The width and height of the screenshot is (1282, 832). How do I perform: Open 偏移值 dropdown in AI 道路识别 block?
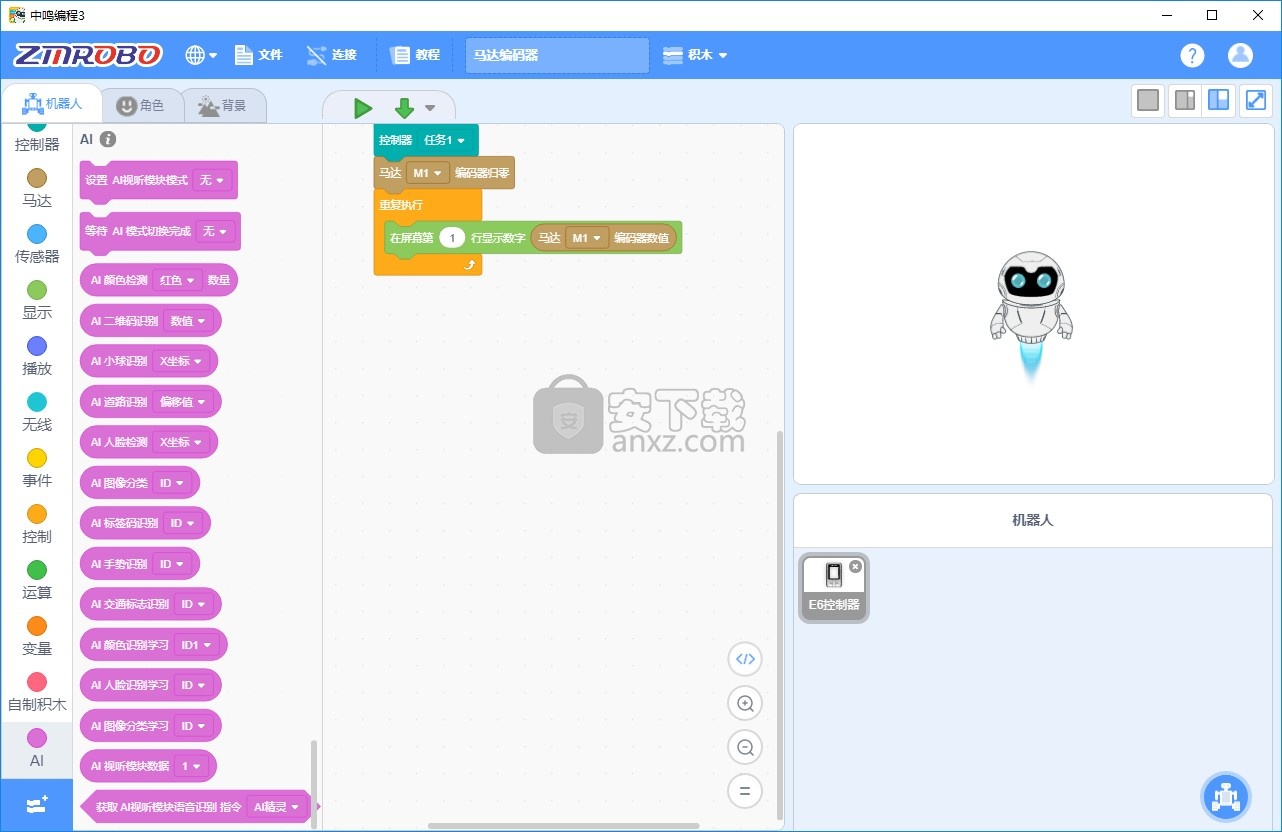click(182, 402)
